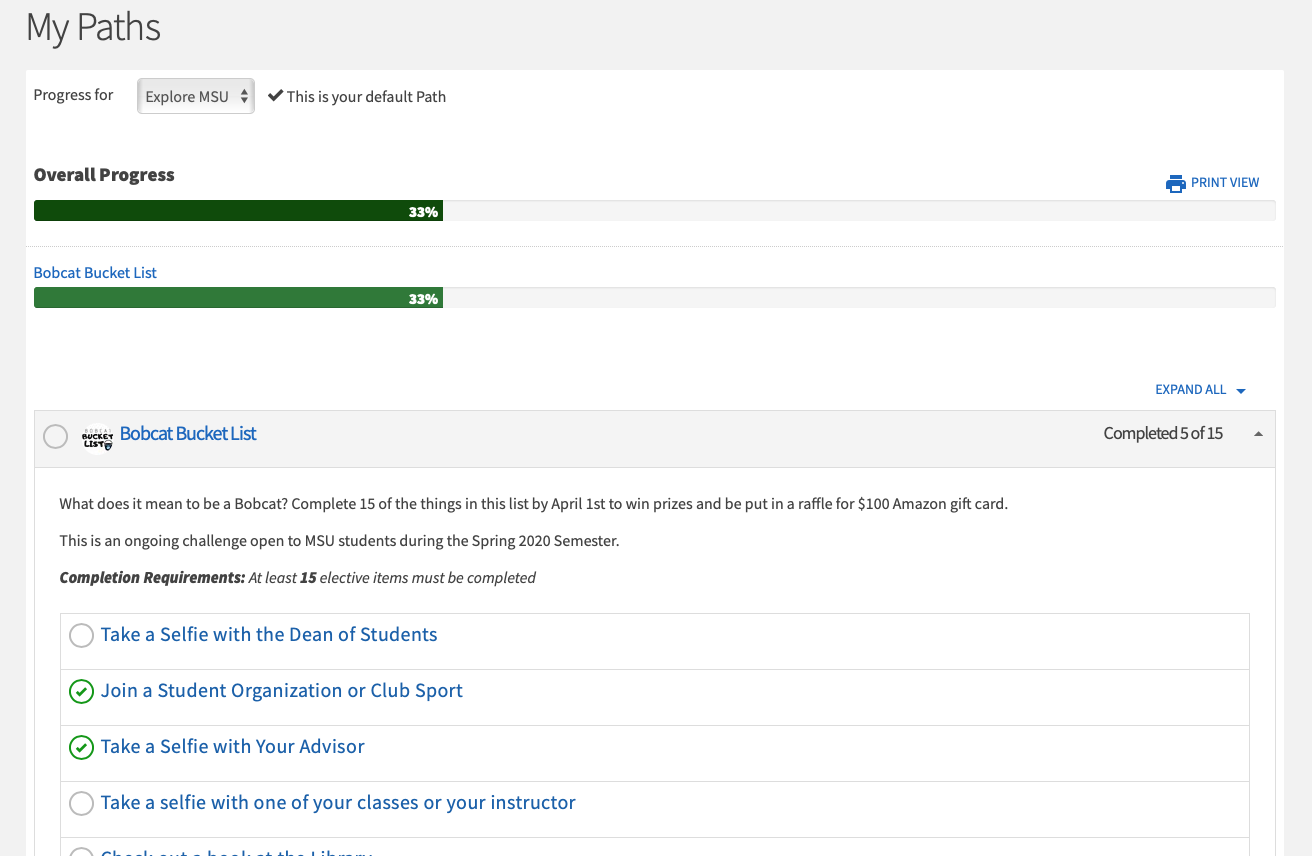Toggle the Bobcat Bucket List section status circle
This screenshot has width=1312, height=856.
56,437
